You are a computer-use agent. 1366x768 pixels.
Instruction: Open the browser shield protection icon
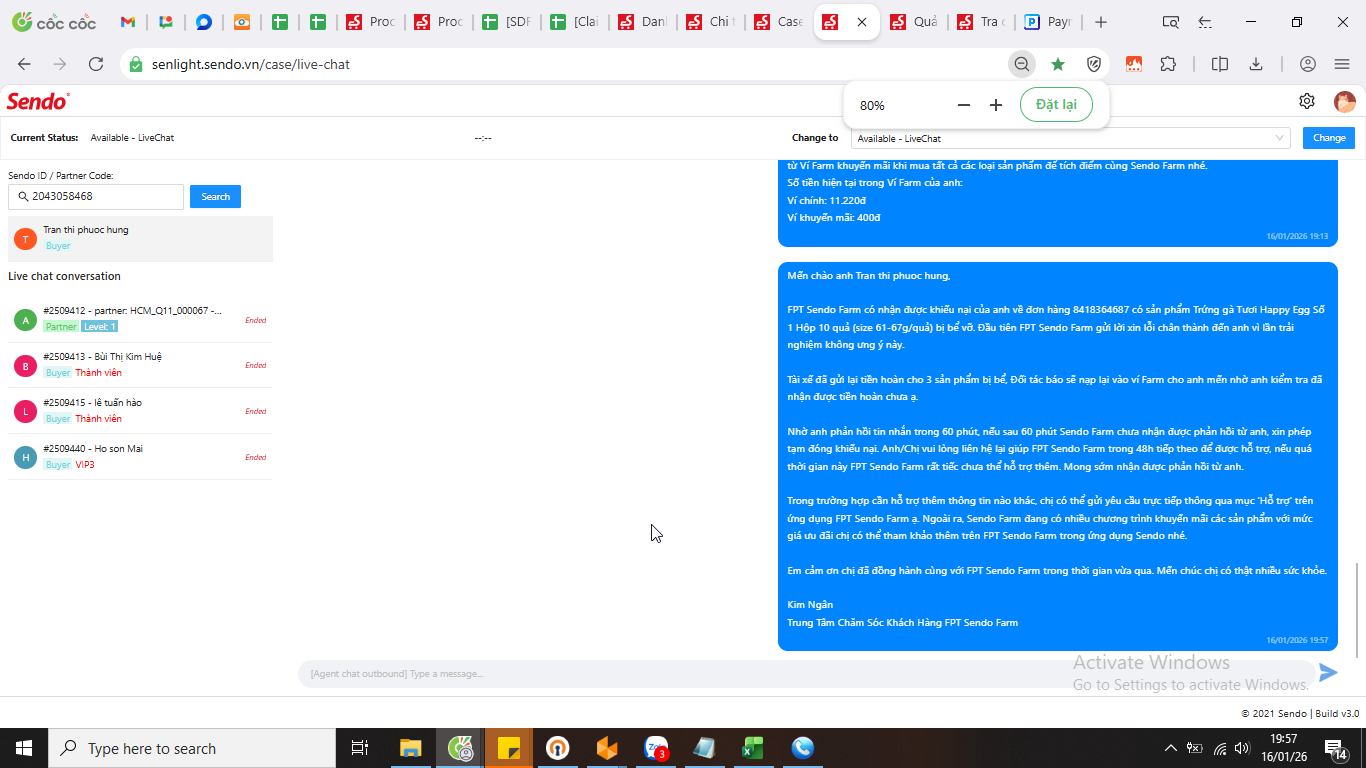tap(1094, 64)
